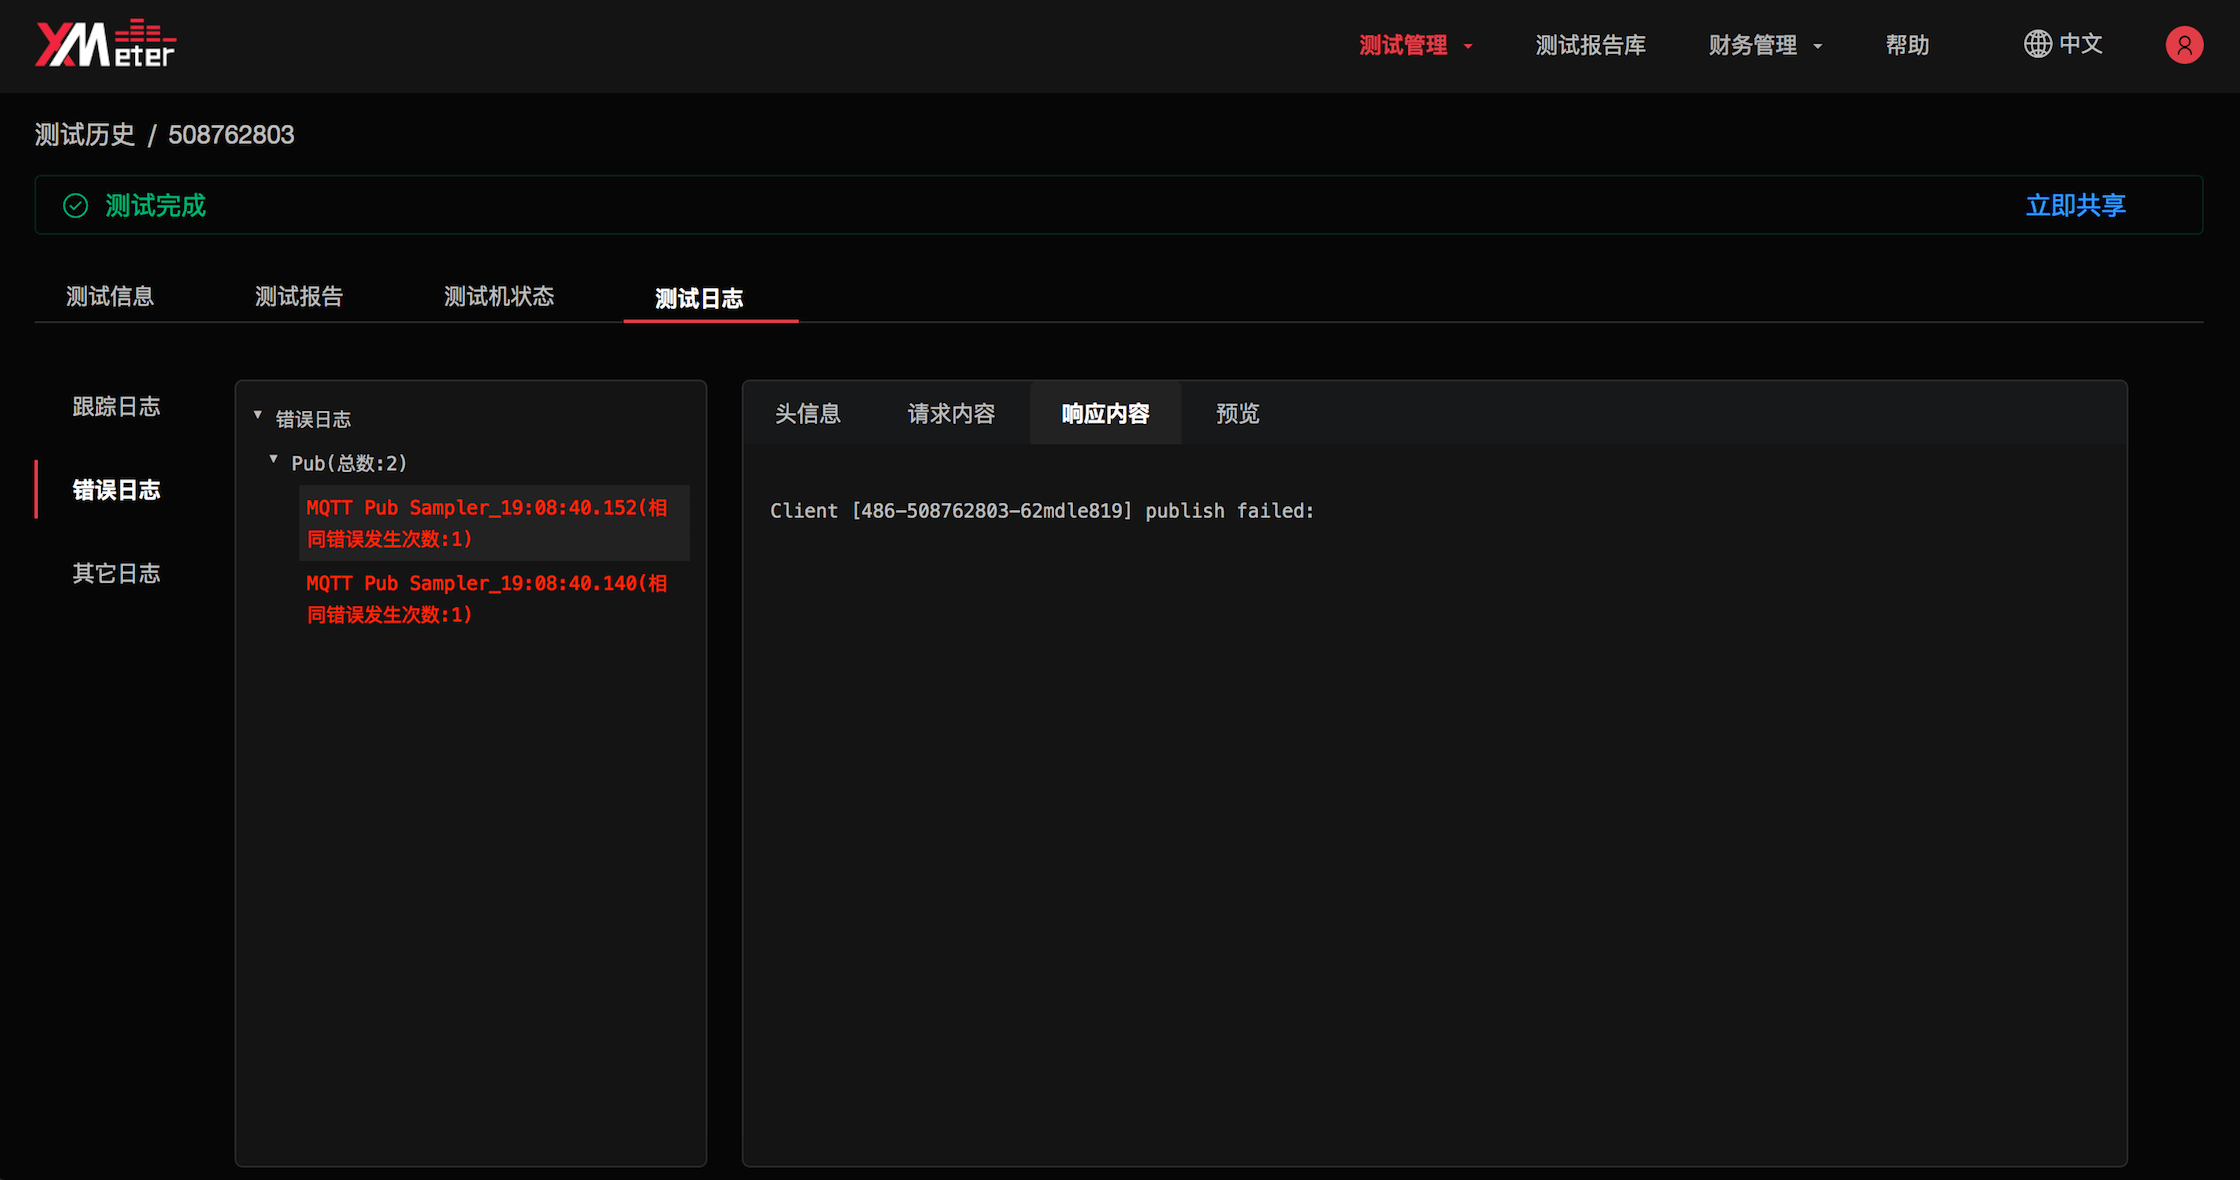Collapse the Pub(总数:2) tree node

coord(273,459)
